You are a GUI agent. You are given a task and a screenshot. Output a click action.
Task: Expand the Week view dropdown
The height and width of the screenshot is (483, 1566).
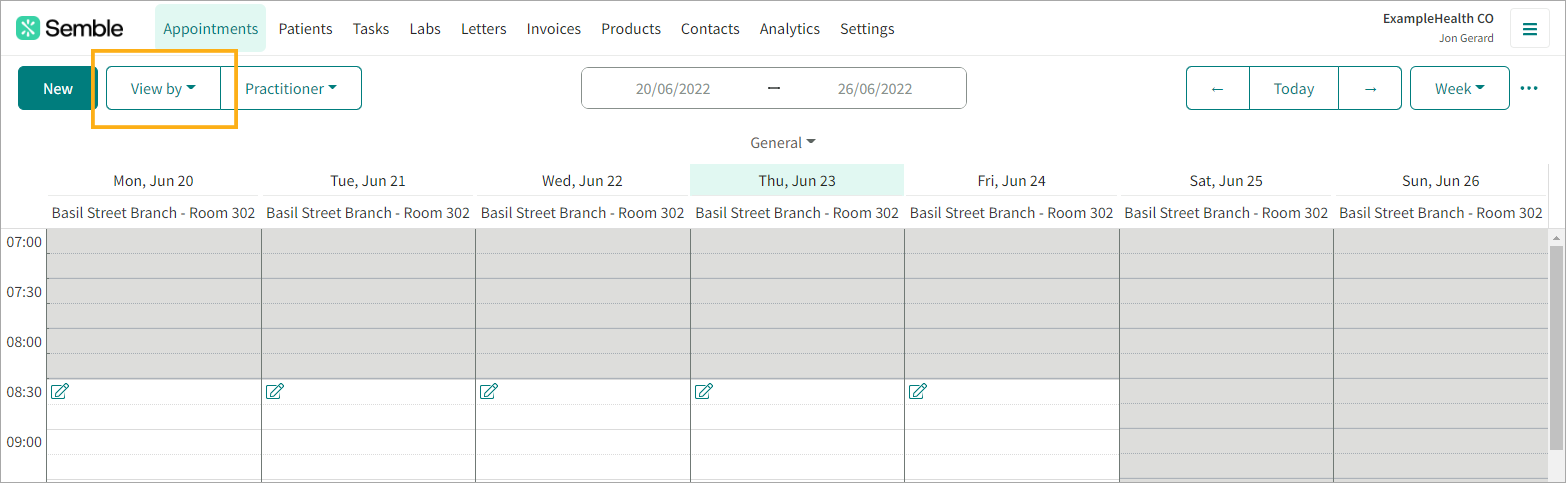click(1459, 88)
